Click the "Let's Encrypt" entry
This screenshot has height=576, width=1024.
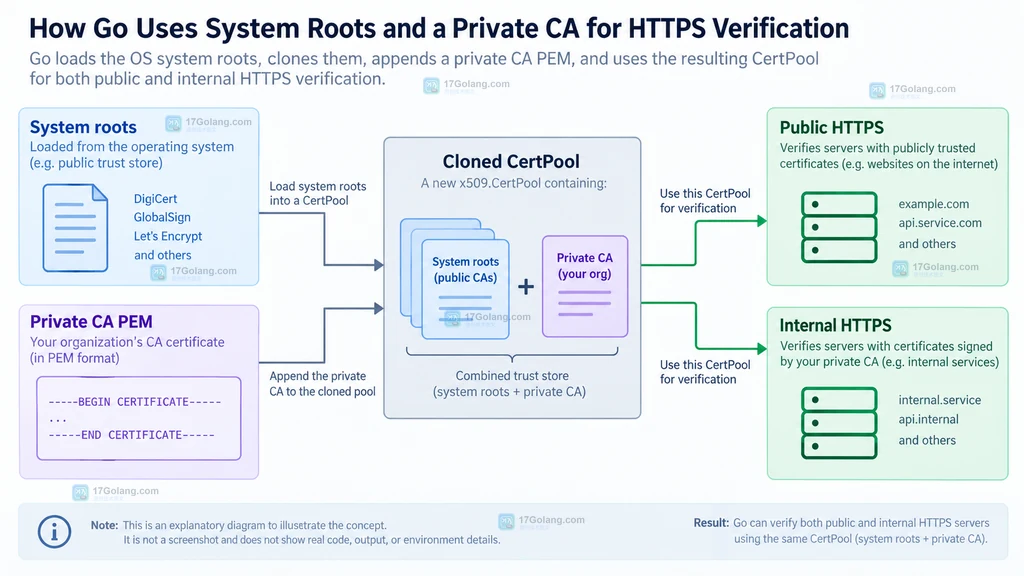pos(168,236)
